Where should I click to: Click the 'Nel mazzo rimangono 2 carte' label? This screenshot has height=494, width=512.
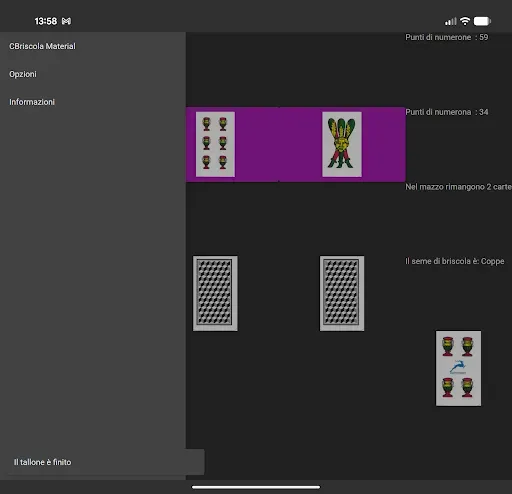click(459, 187)
